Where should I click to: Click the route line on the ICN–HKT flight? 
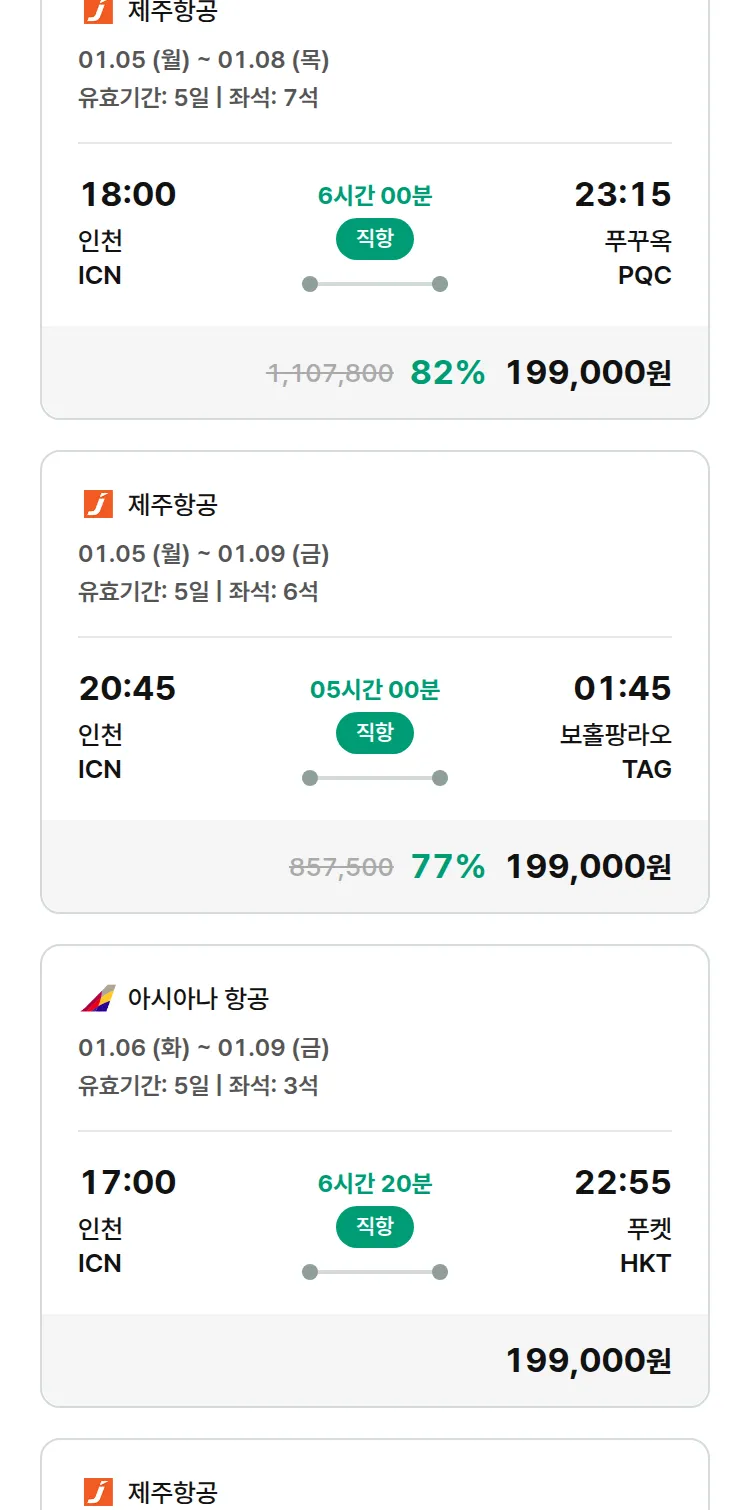375,1272
